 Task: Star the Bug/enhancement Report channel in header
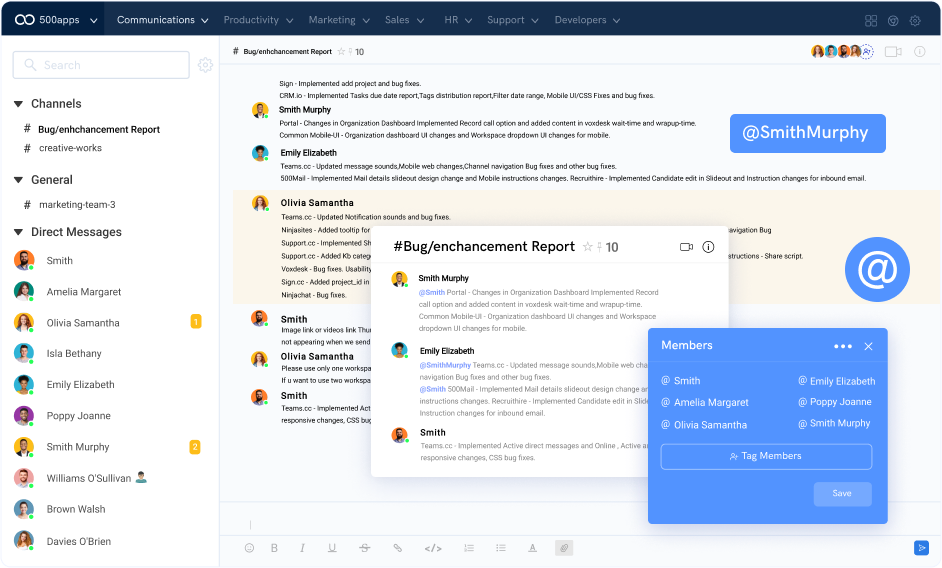coord(342,52)
